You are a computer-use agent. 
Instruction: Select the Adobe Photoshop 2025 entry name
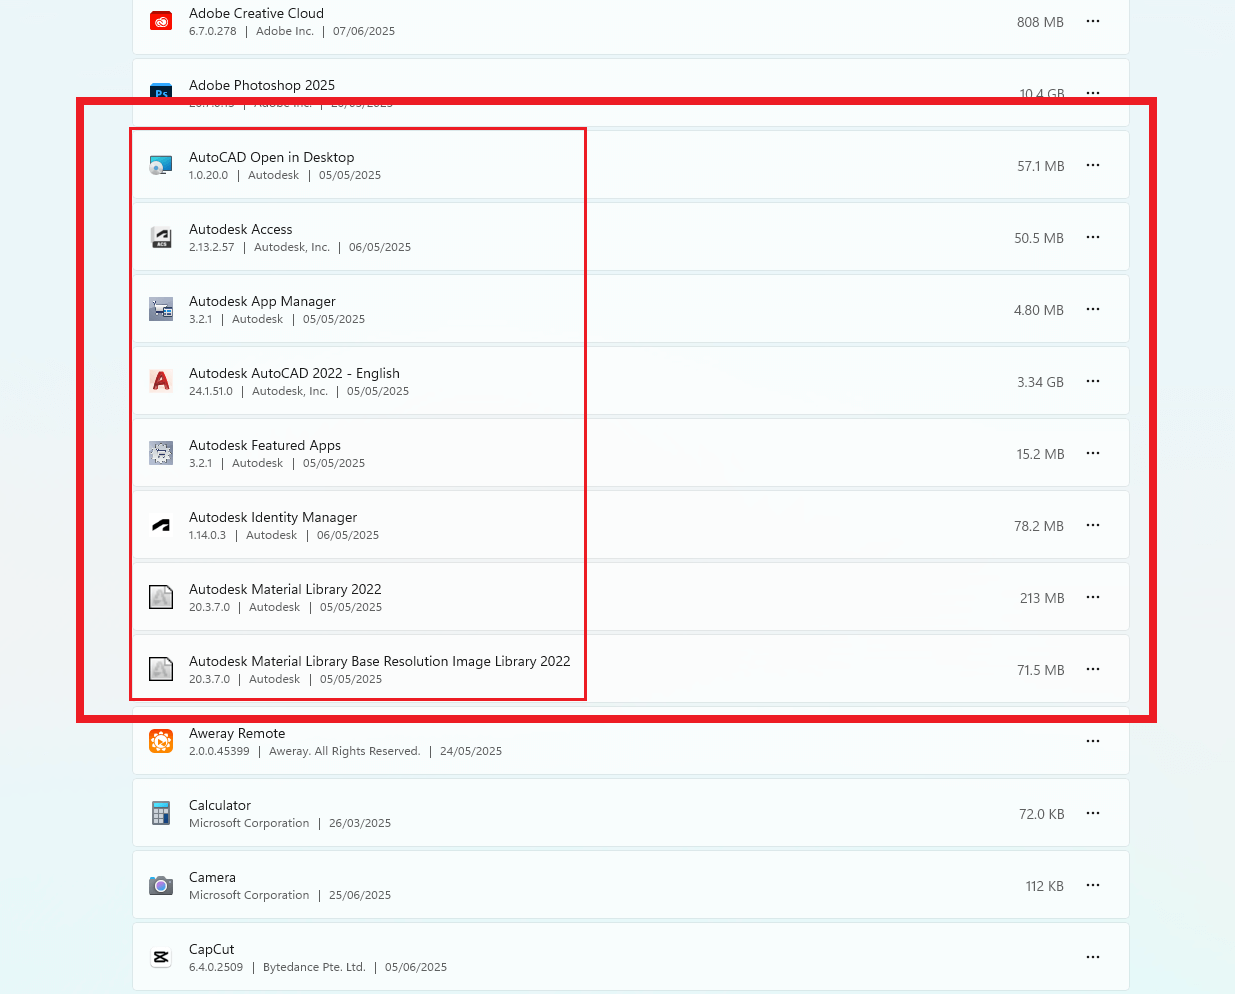(262, 85)
